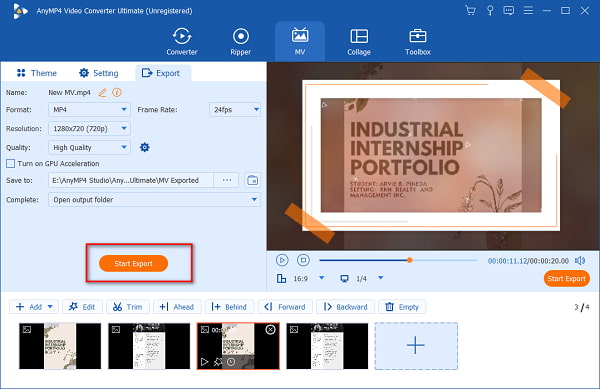The width and height of the screenshot is (600, 389).
Task: Click the Ahead button
Action: tap(177, 307)
